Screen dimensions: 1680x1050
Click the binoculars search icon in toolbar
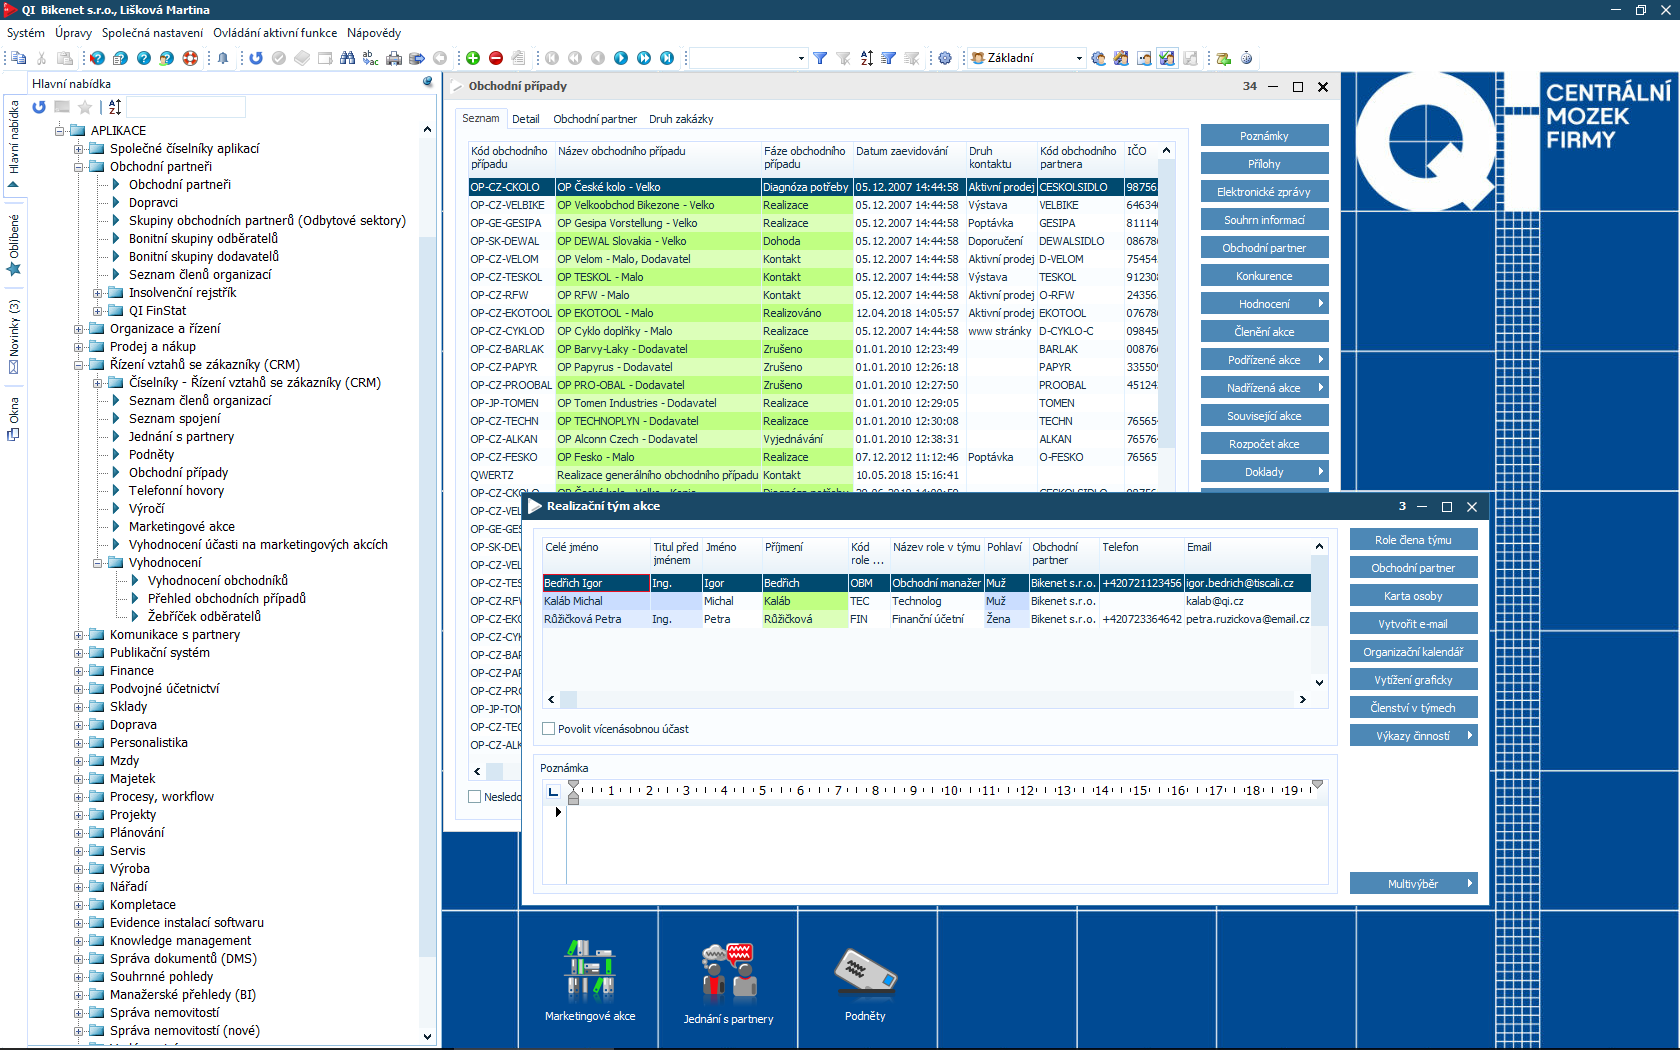point(347,58)
